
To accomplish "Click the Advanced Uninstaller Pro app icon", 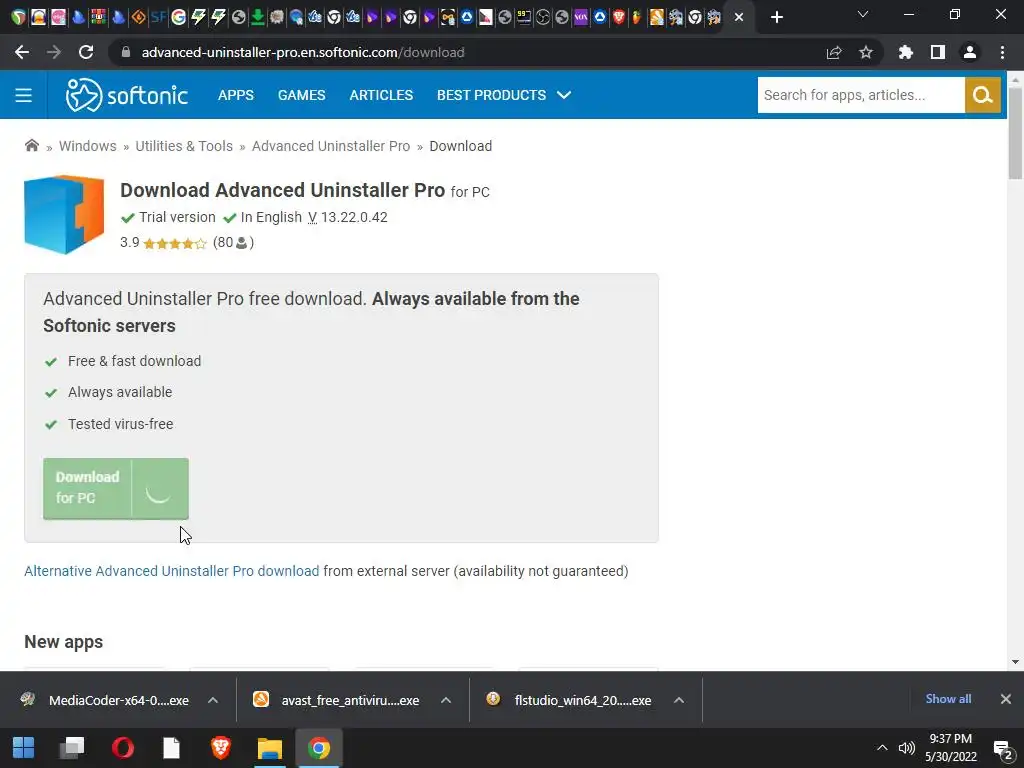I will pyautogui.click(x=64, y=214).
